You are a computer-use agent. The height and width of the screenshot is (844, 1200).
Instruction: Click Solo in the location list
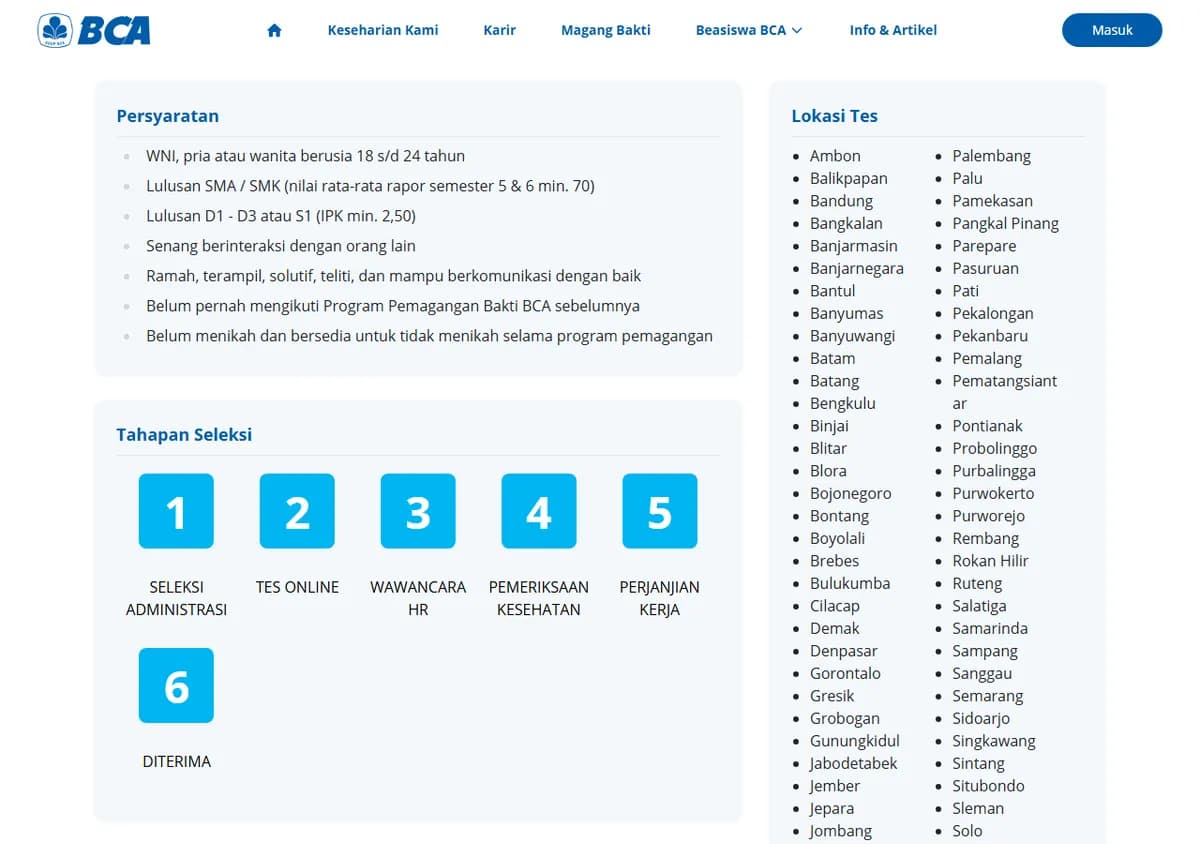pyautogui.click(x=968, y=831)
